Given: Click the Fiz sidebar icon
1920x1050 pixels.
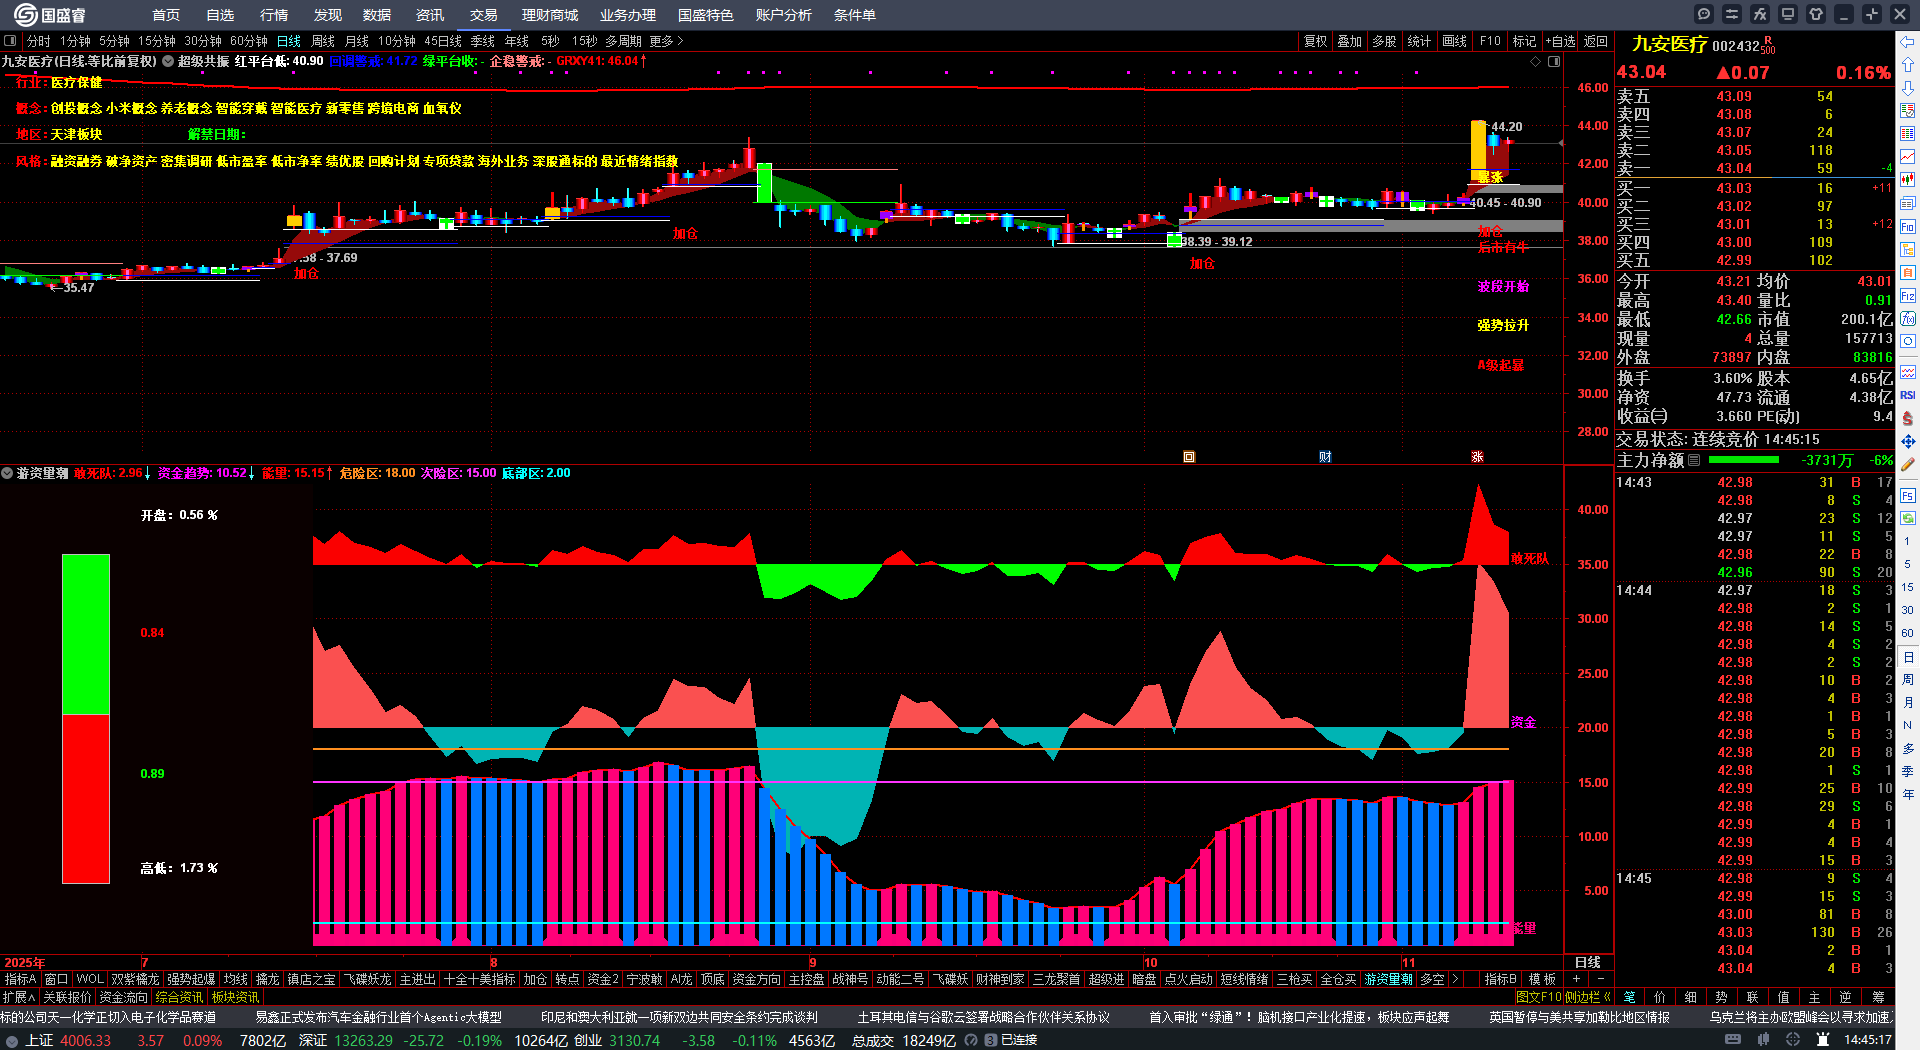Looking at the screenshot, I should 1908,296.
